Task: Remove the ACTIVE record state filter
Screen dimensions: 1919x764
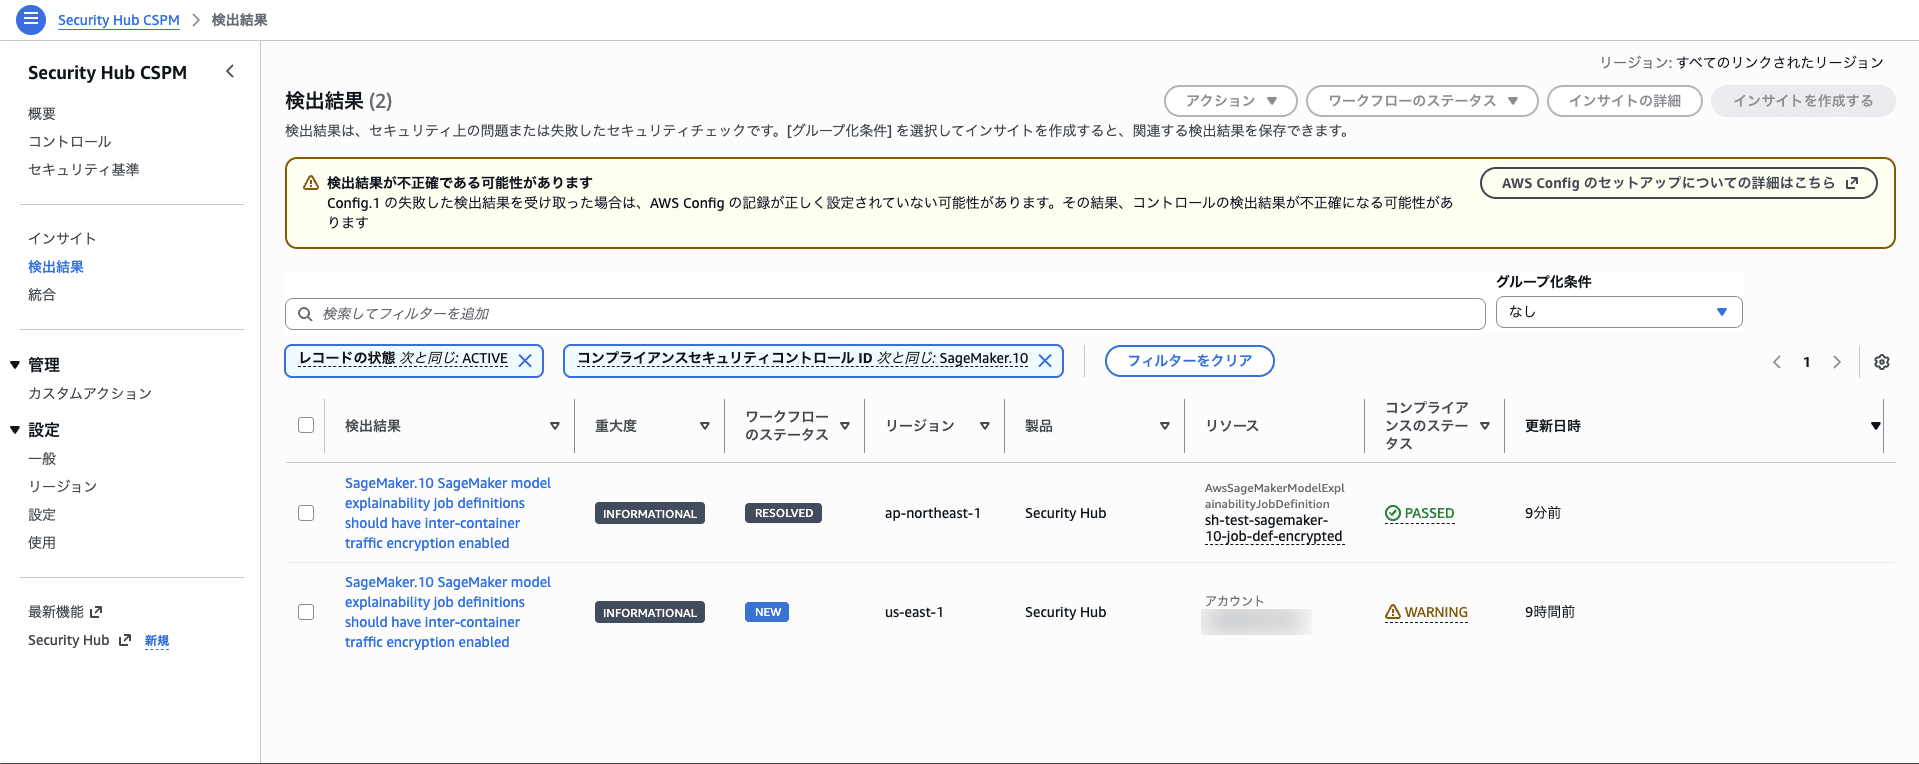Action: pyautogui.click(x=525, y=361)
